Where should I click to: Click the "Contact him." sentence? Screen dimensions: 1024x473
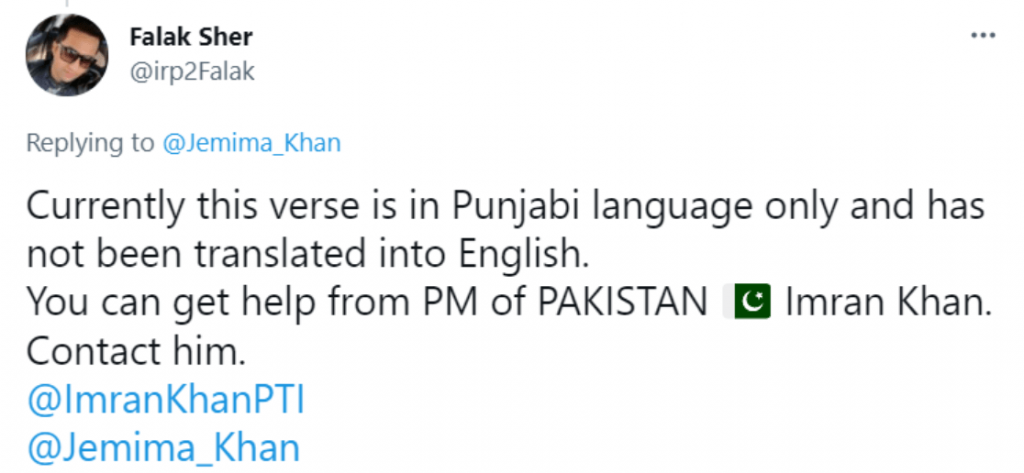[135, 352]
